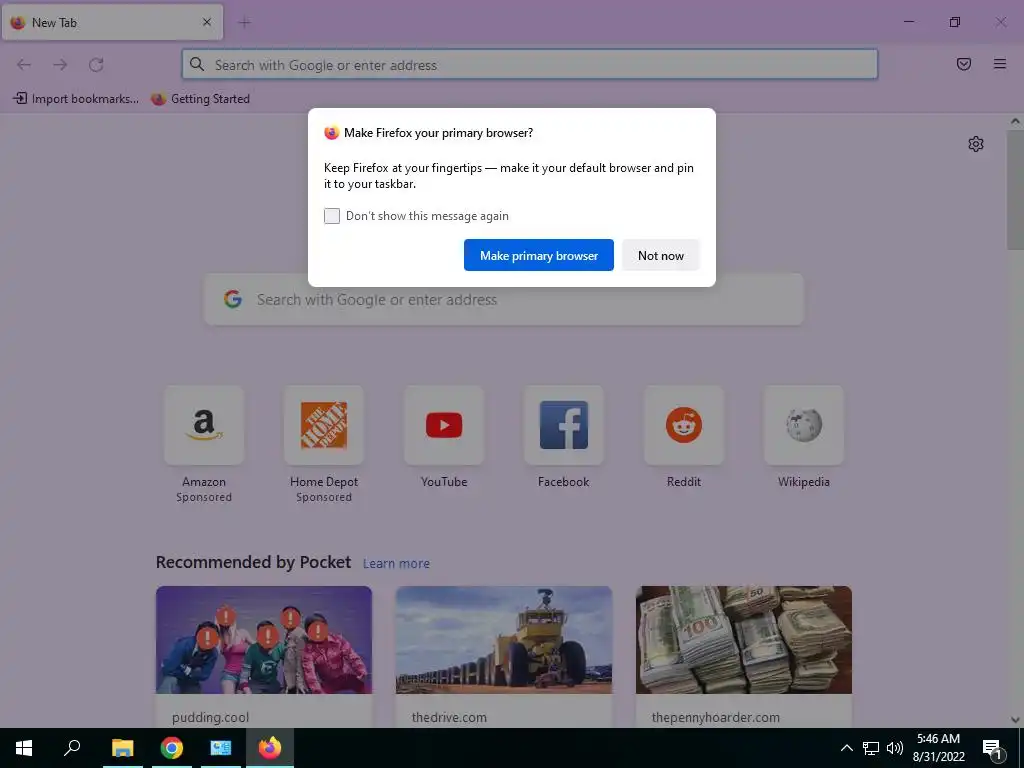Image resolution: width=1024 pixels, height=768 pixels.
Task: Open thepennyhoarder.com story thumbnail
Action: click(x=744, y=640)
